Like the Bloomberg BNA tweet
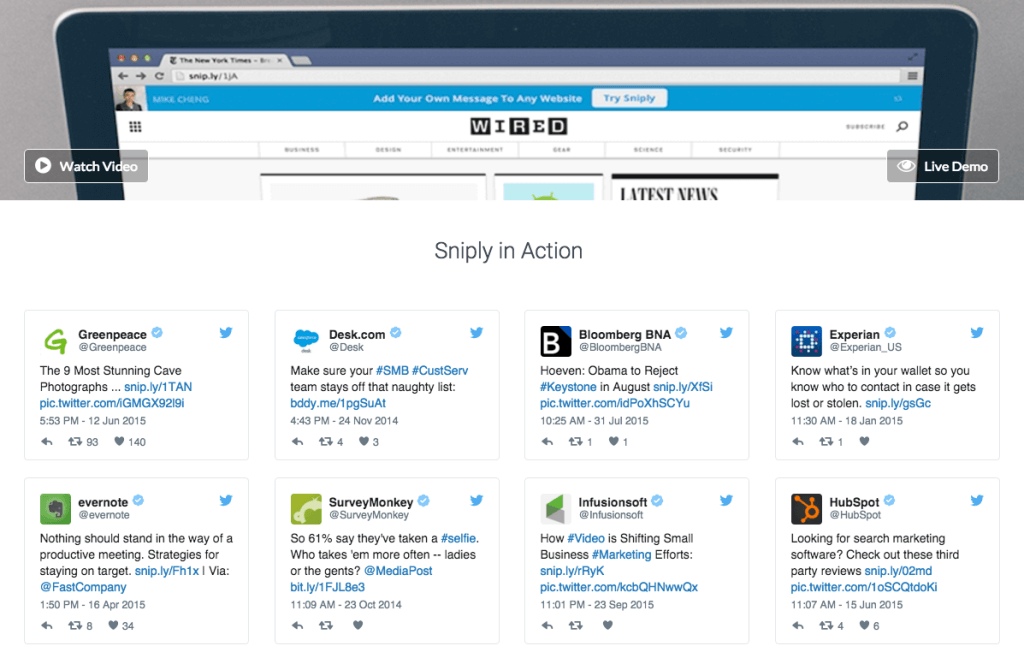Screen dimensions: 1024x658 point(613,441)
